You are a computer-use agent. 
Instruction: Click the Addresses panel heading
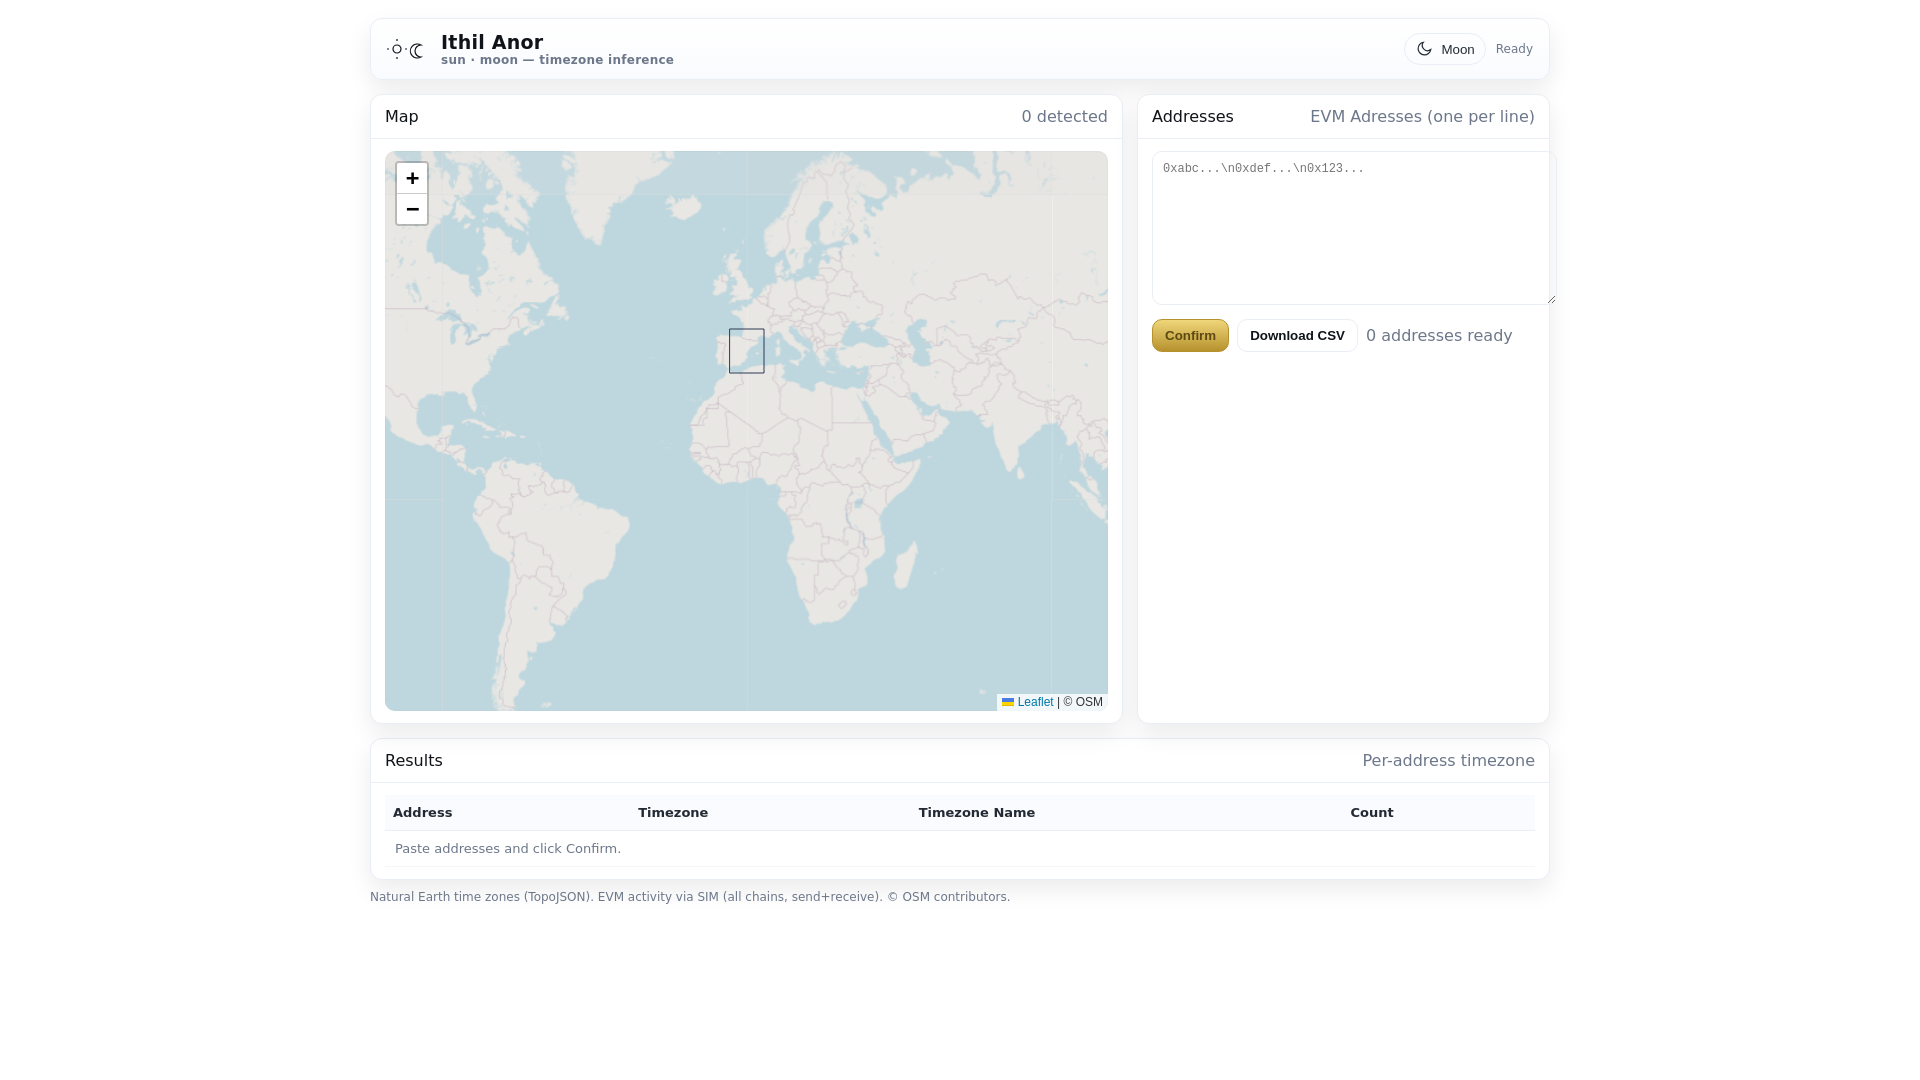click(1193, 117)
